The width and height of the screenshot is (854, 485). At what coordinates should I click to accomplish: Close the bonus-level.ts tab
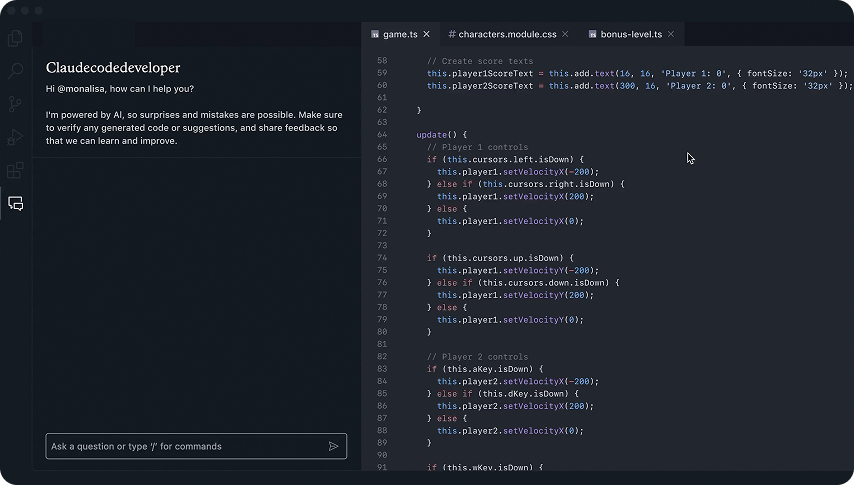671,34
